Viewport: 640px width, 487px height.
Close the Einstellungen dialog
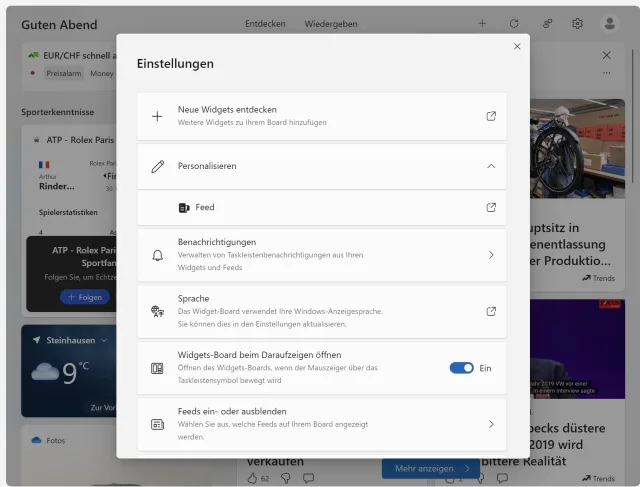pos(517,46)
